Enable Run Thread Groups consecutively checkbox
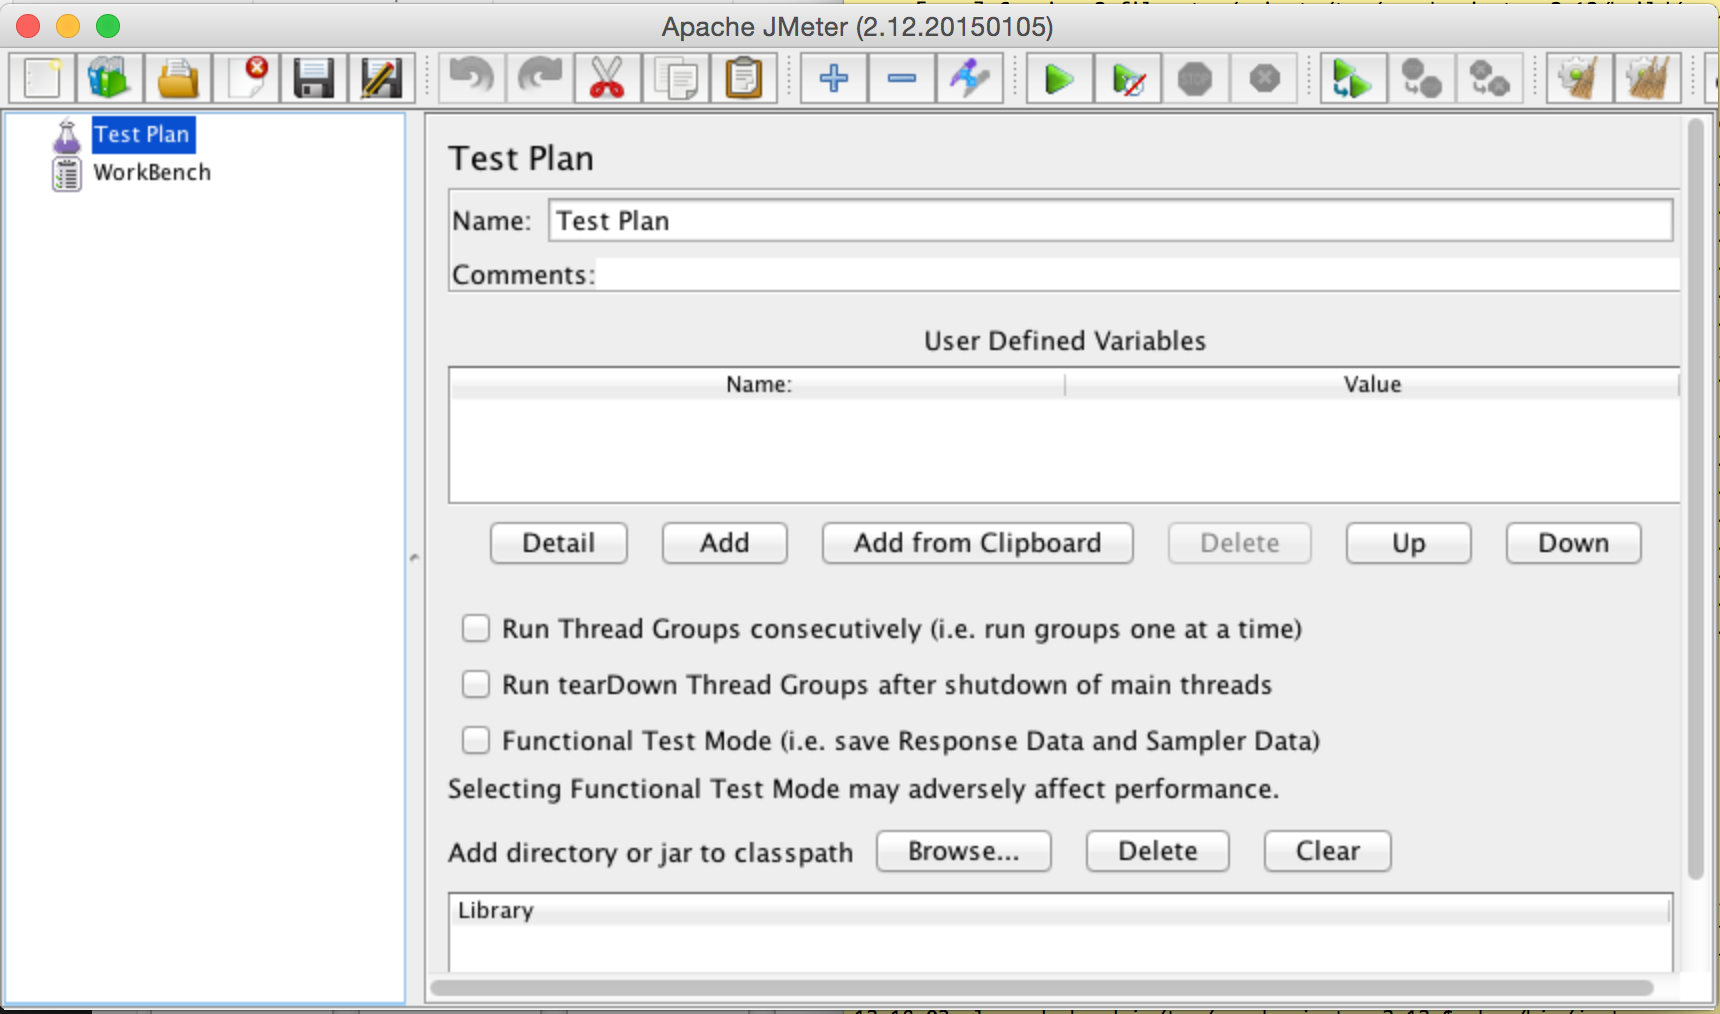This screenshot has height=1014, width=1720. [476, 628]
